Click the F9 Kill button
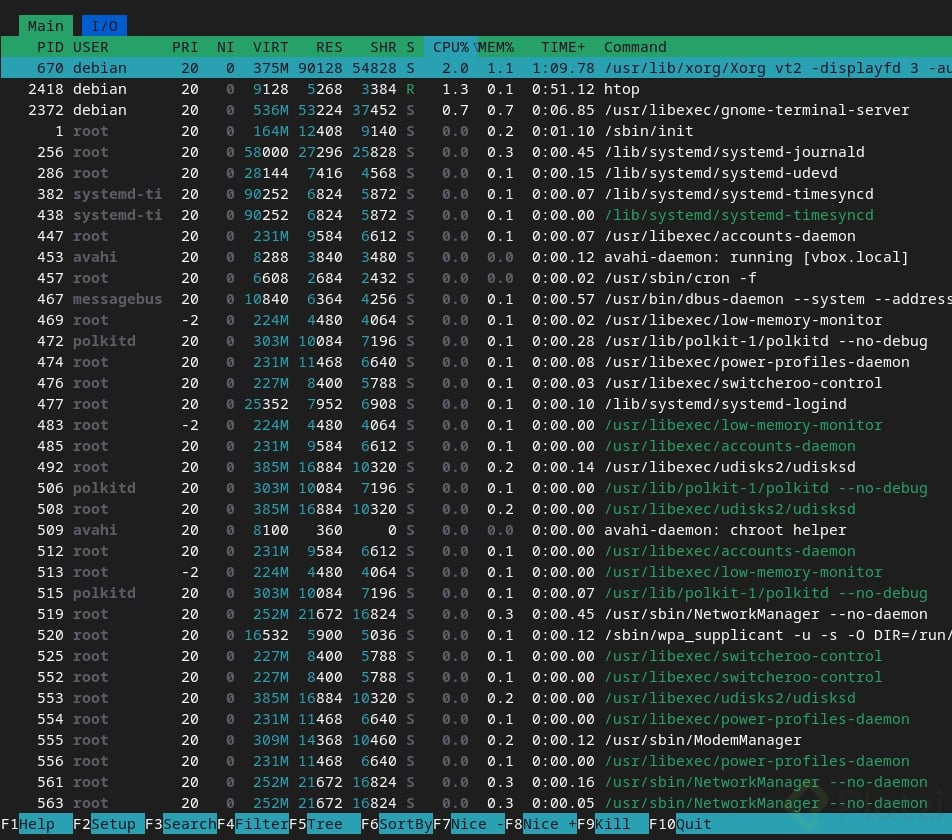Screen dimensions: 952x840 click(x=613, y=824)
